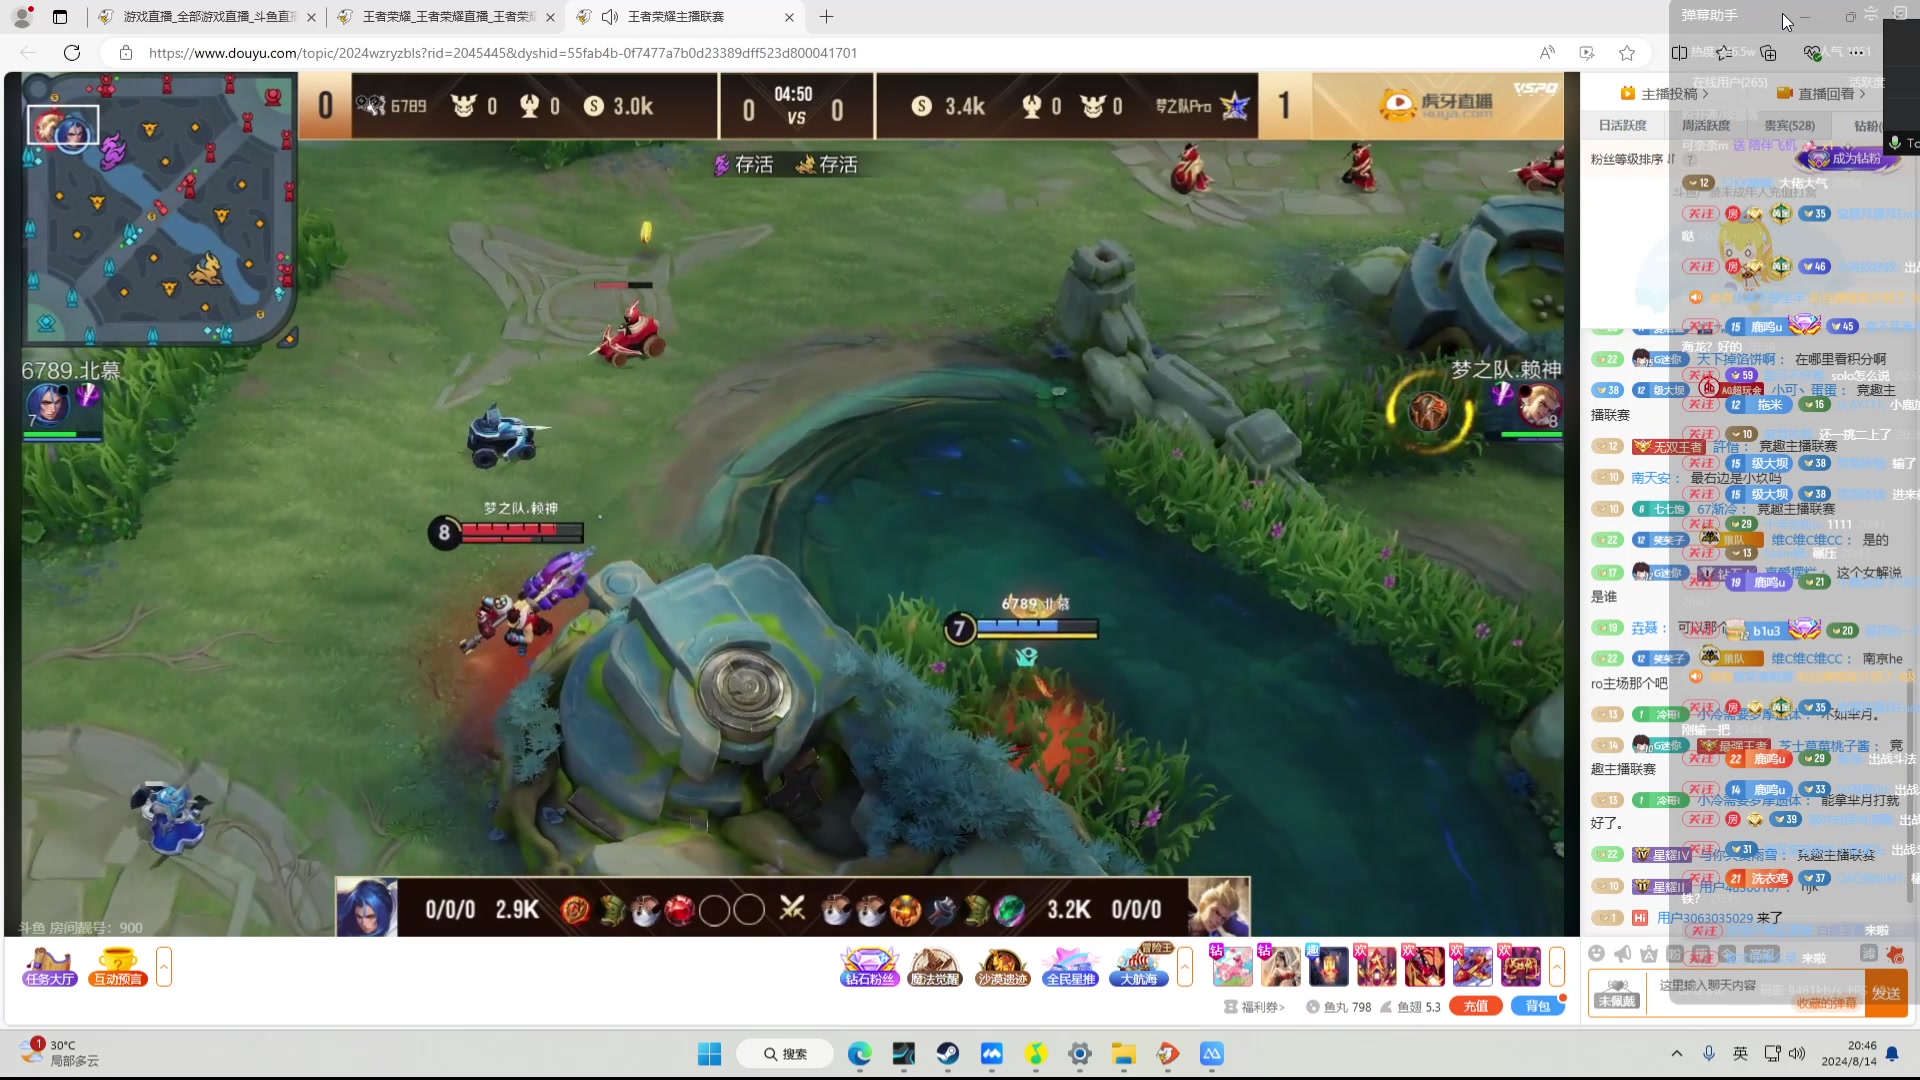This screenshot has height=1080, width=1920.
Task: Click the Windows Start button
Action: tap(709, 1054)
